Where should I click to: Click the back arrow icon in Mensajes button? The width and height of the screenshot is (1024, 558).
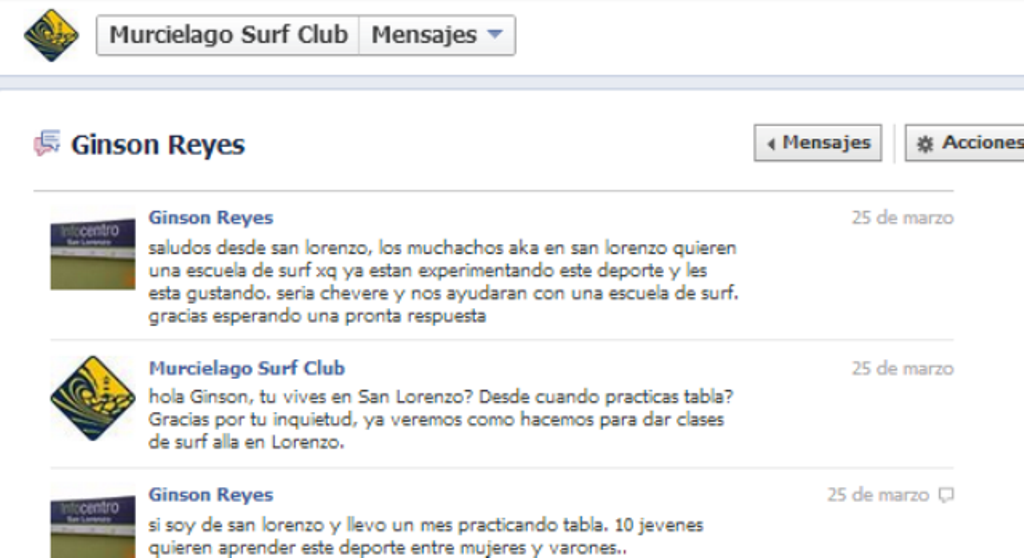(x=771, y=144)
